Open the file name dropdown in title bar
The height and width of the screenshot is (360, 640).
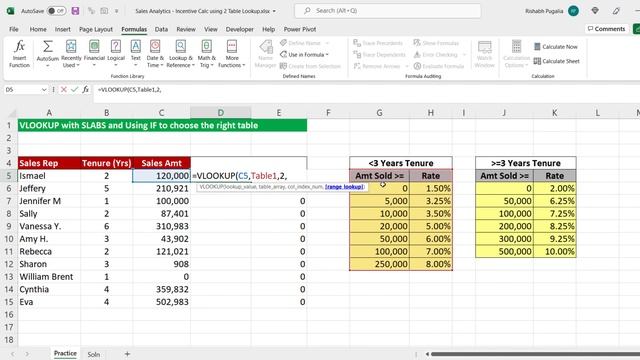point(274,11)
